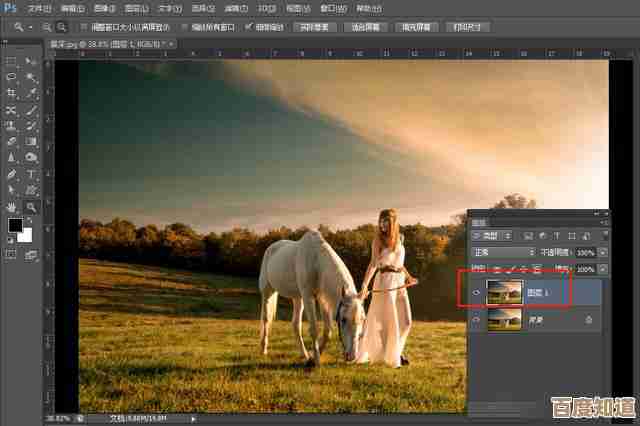The width and height of the screenshot is (640, 426).
Task: Click the lock icon on background layer
Action: (588, 319)
